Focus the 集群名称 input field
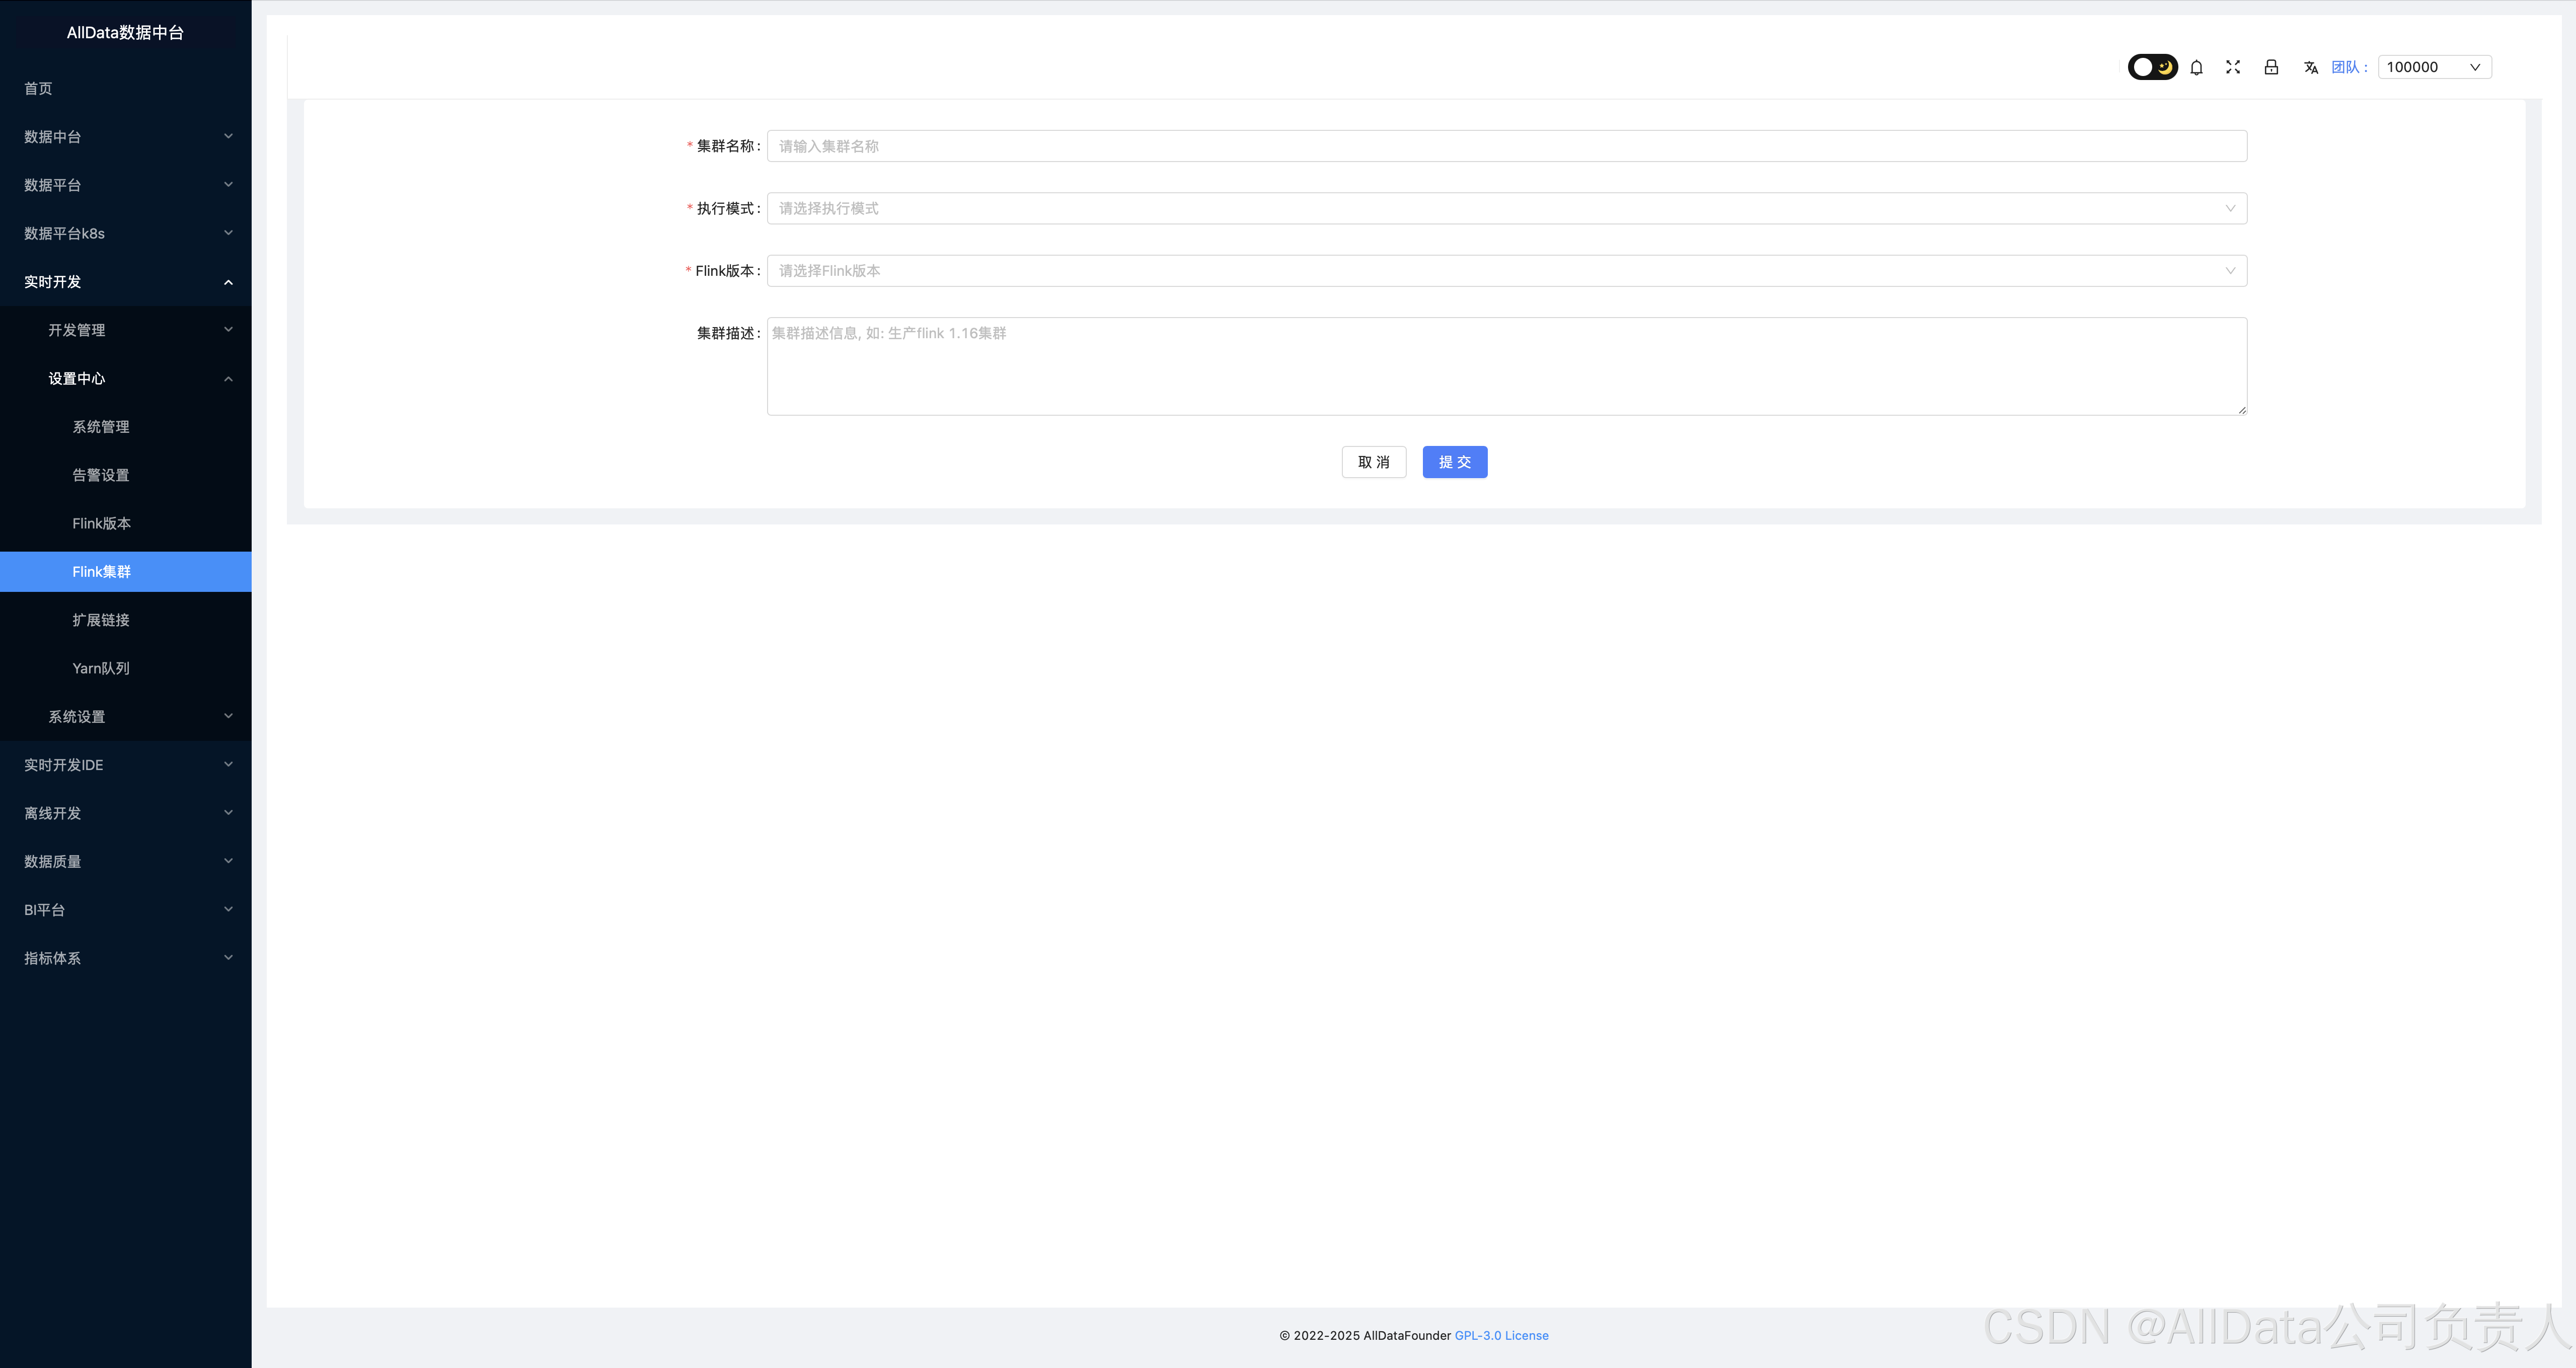This screenshot has width=2576, height=1368. pyautogui.click(x=1506, y=146)
